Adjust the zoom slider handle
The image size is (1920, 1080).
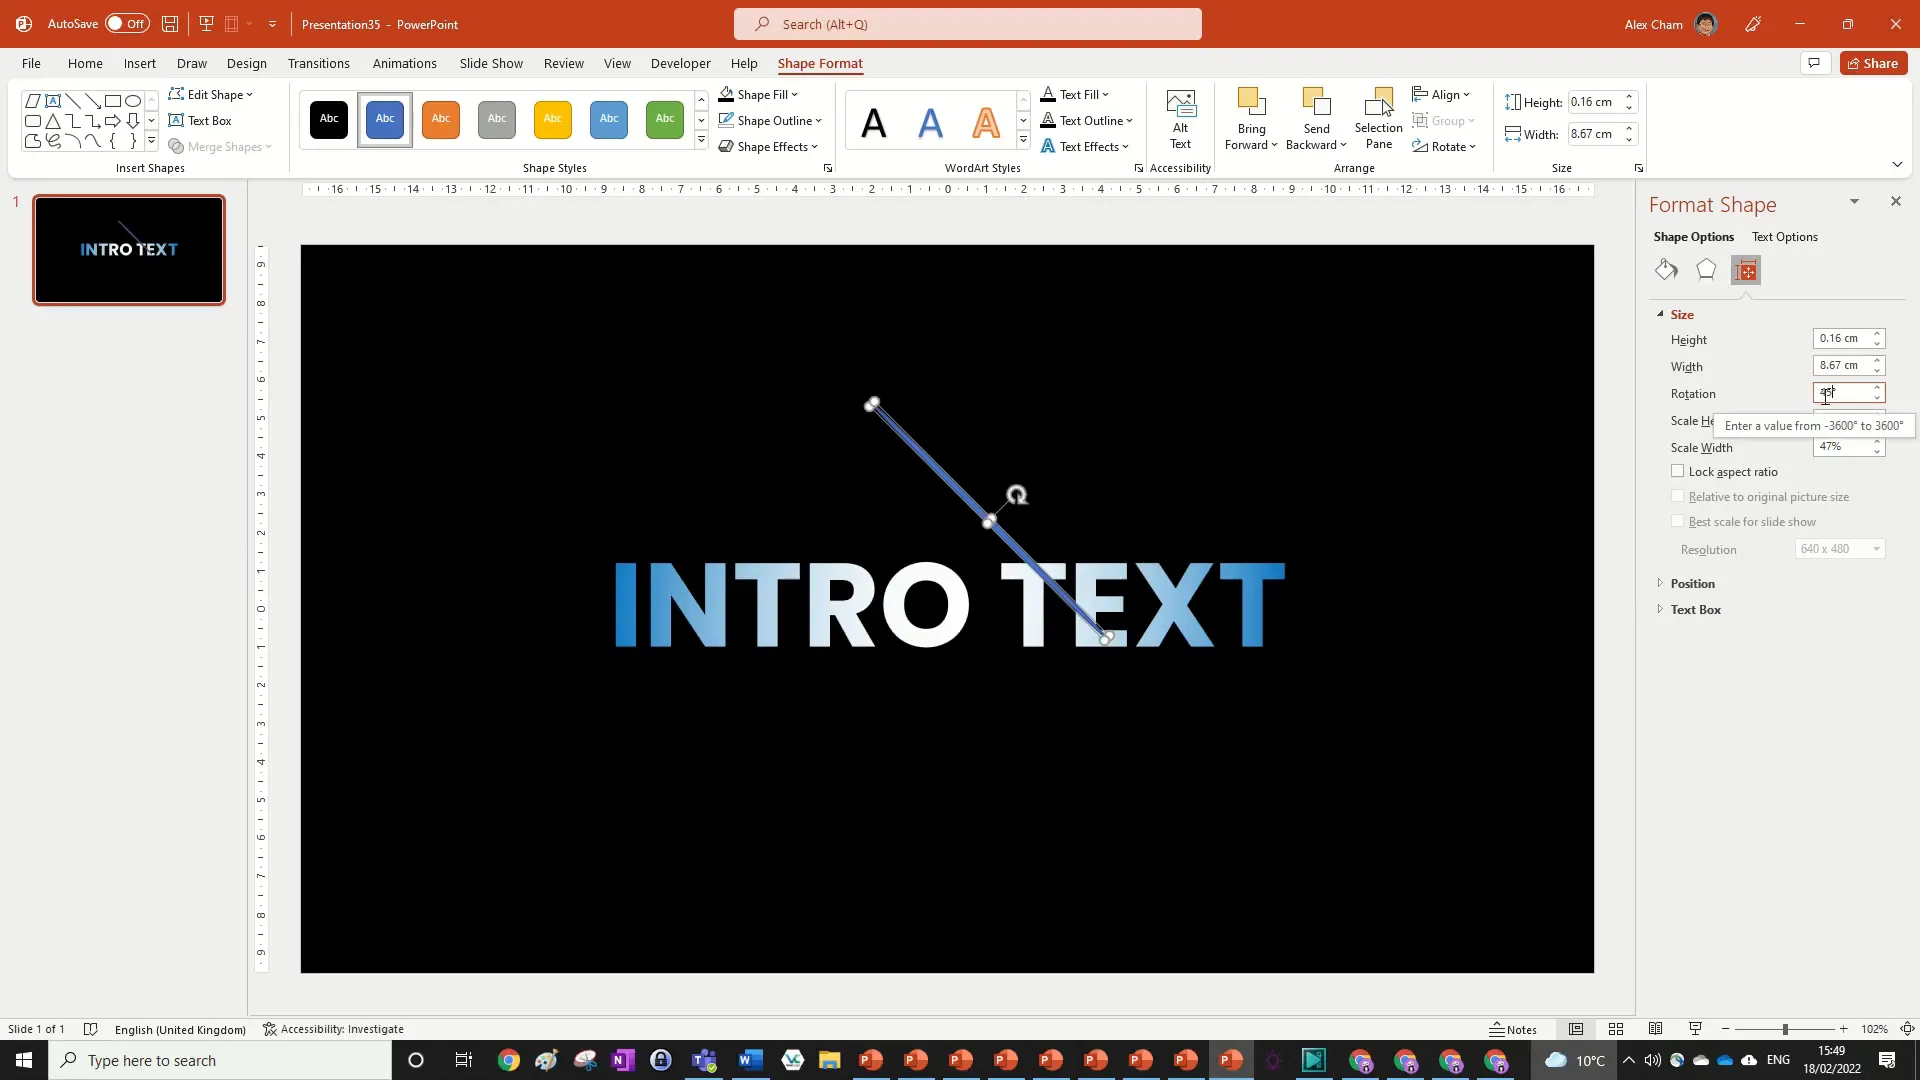(x=1785, y=1029)
